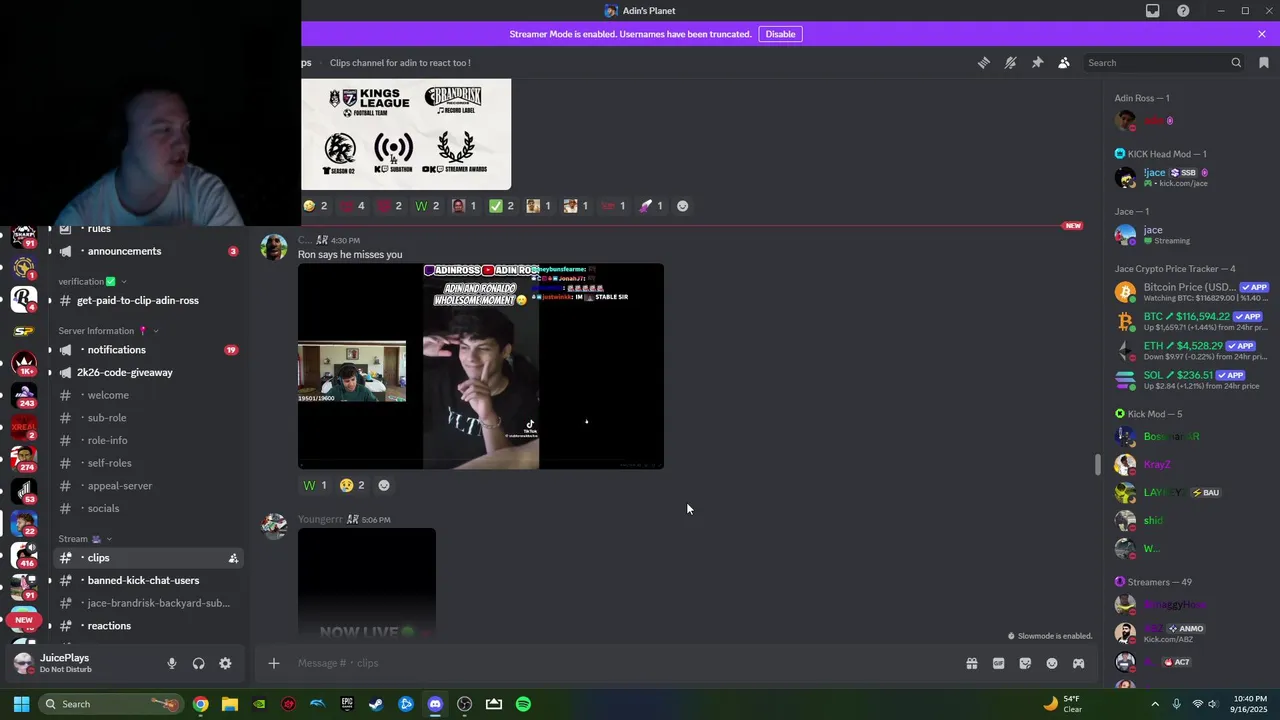Open the ETH $4,528.29 bot profile
This screenshot has width=1280, height=720.
pyautogui.click(x=1192, y=351)
